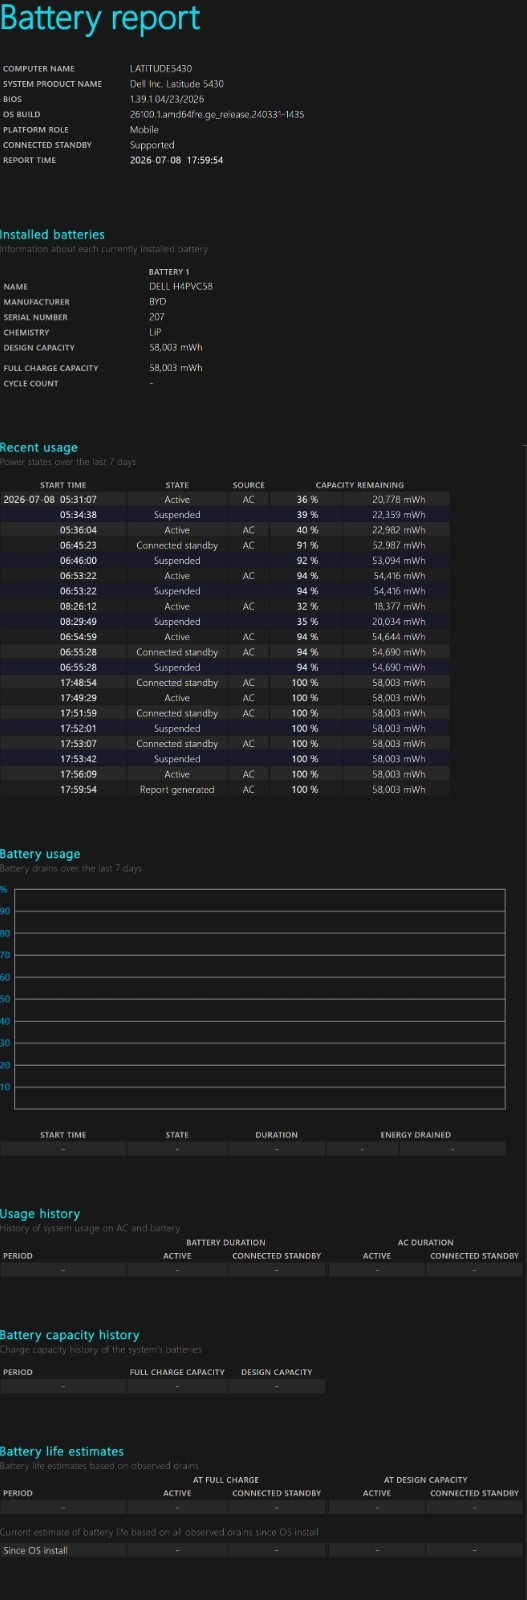Viewport: 527px width, 1600px height.
Task: Select the 91 % capacity cell
Action: pos(307,545)
